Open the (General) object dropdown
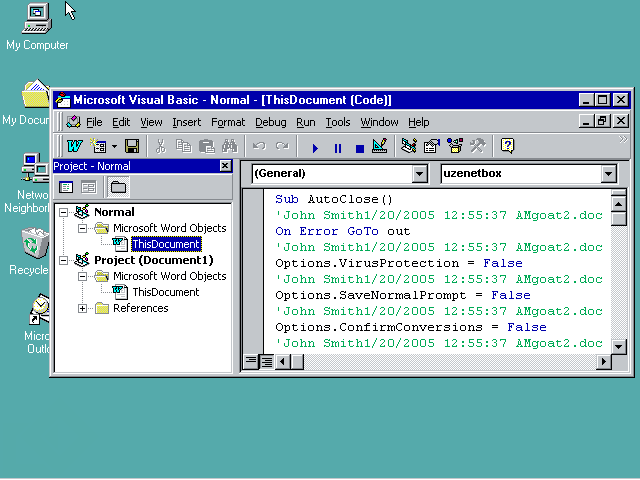 pyautogui.click(x=419, y=174)
